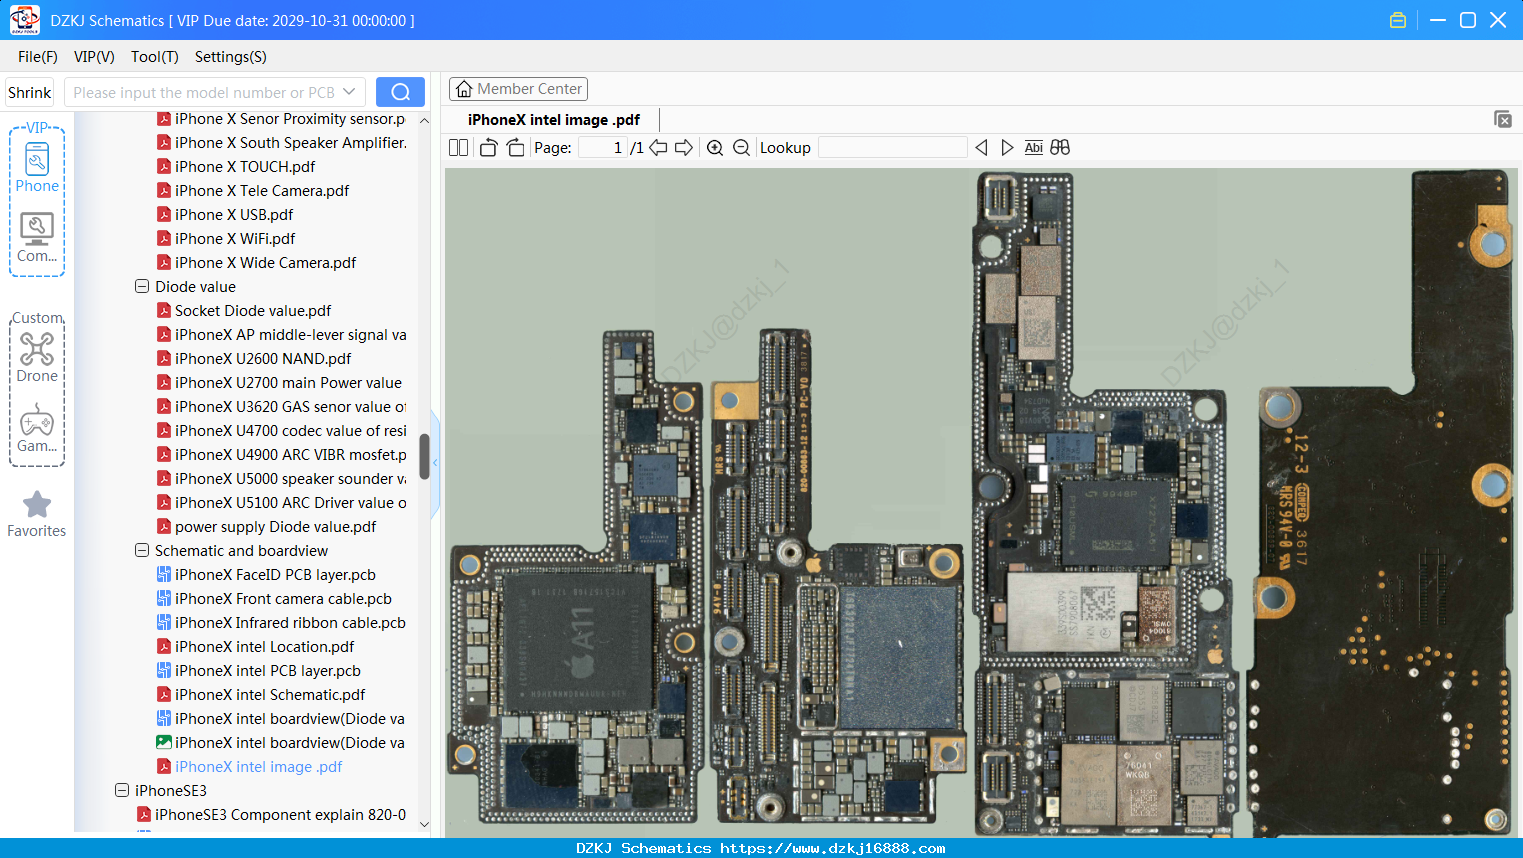Collapse the Diode value folder
The image size is (1523, 858).
tap(142, 286)
